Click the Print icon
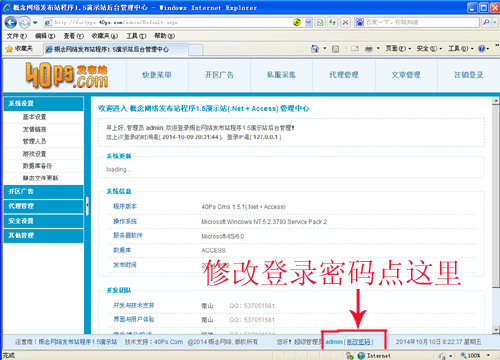The height and width of the screenshot is (360, 500). click(369, 49)
